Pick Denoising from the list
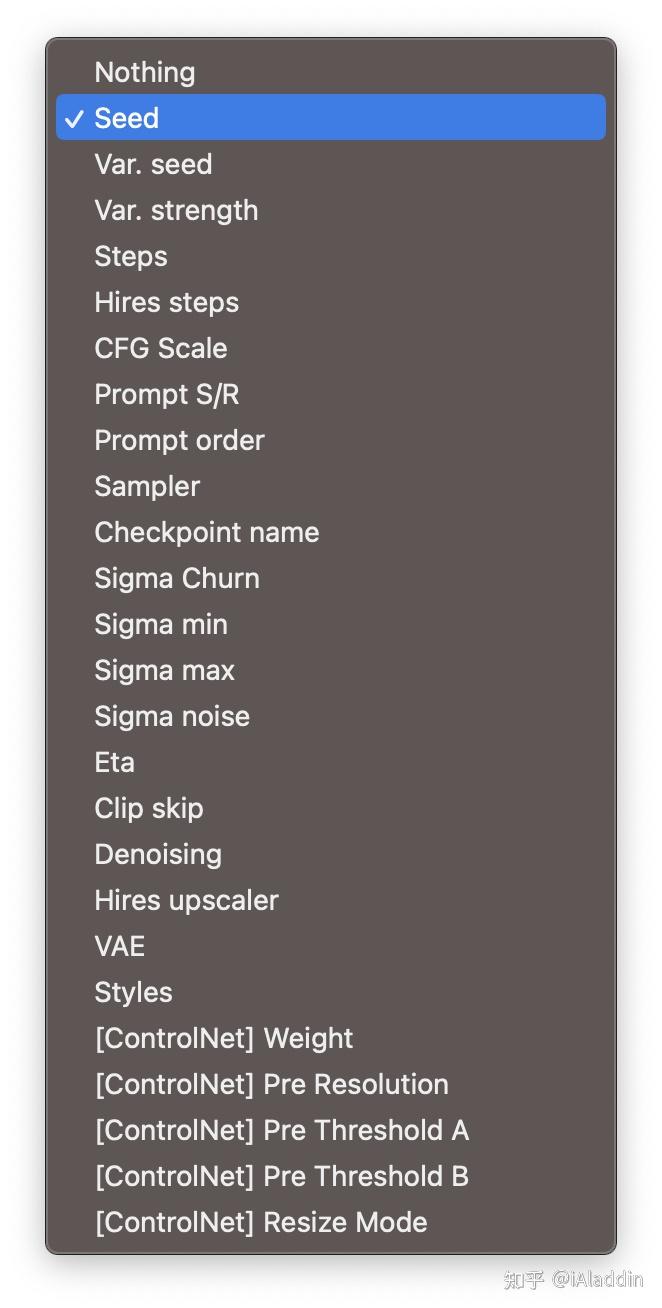Image resolution: width=662 pixels, height=1308 pixels. [158, 854]
